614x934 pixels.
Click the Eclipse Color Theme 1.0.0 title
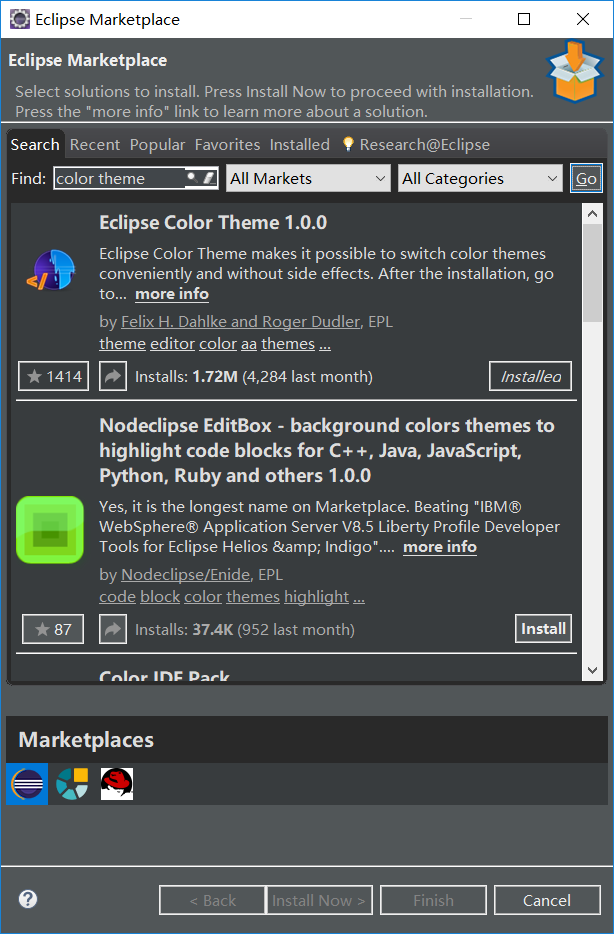pyautogui.click(x=213, y=222)
